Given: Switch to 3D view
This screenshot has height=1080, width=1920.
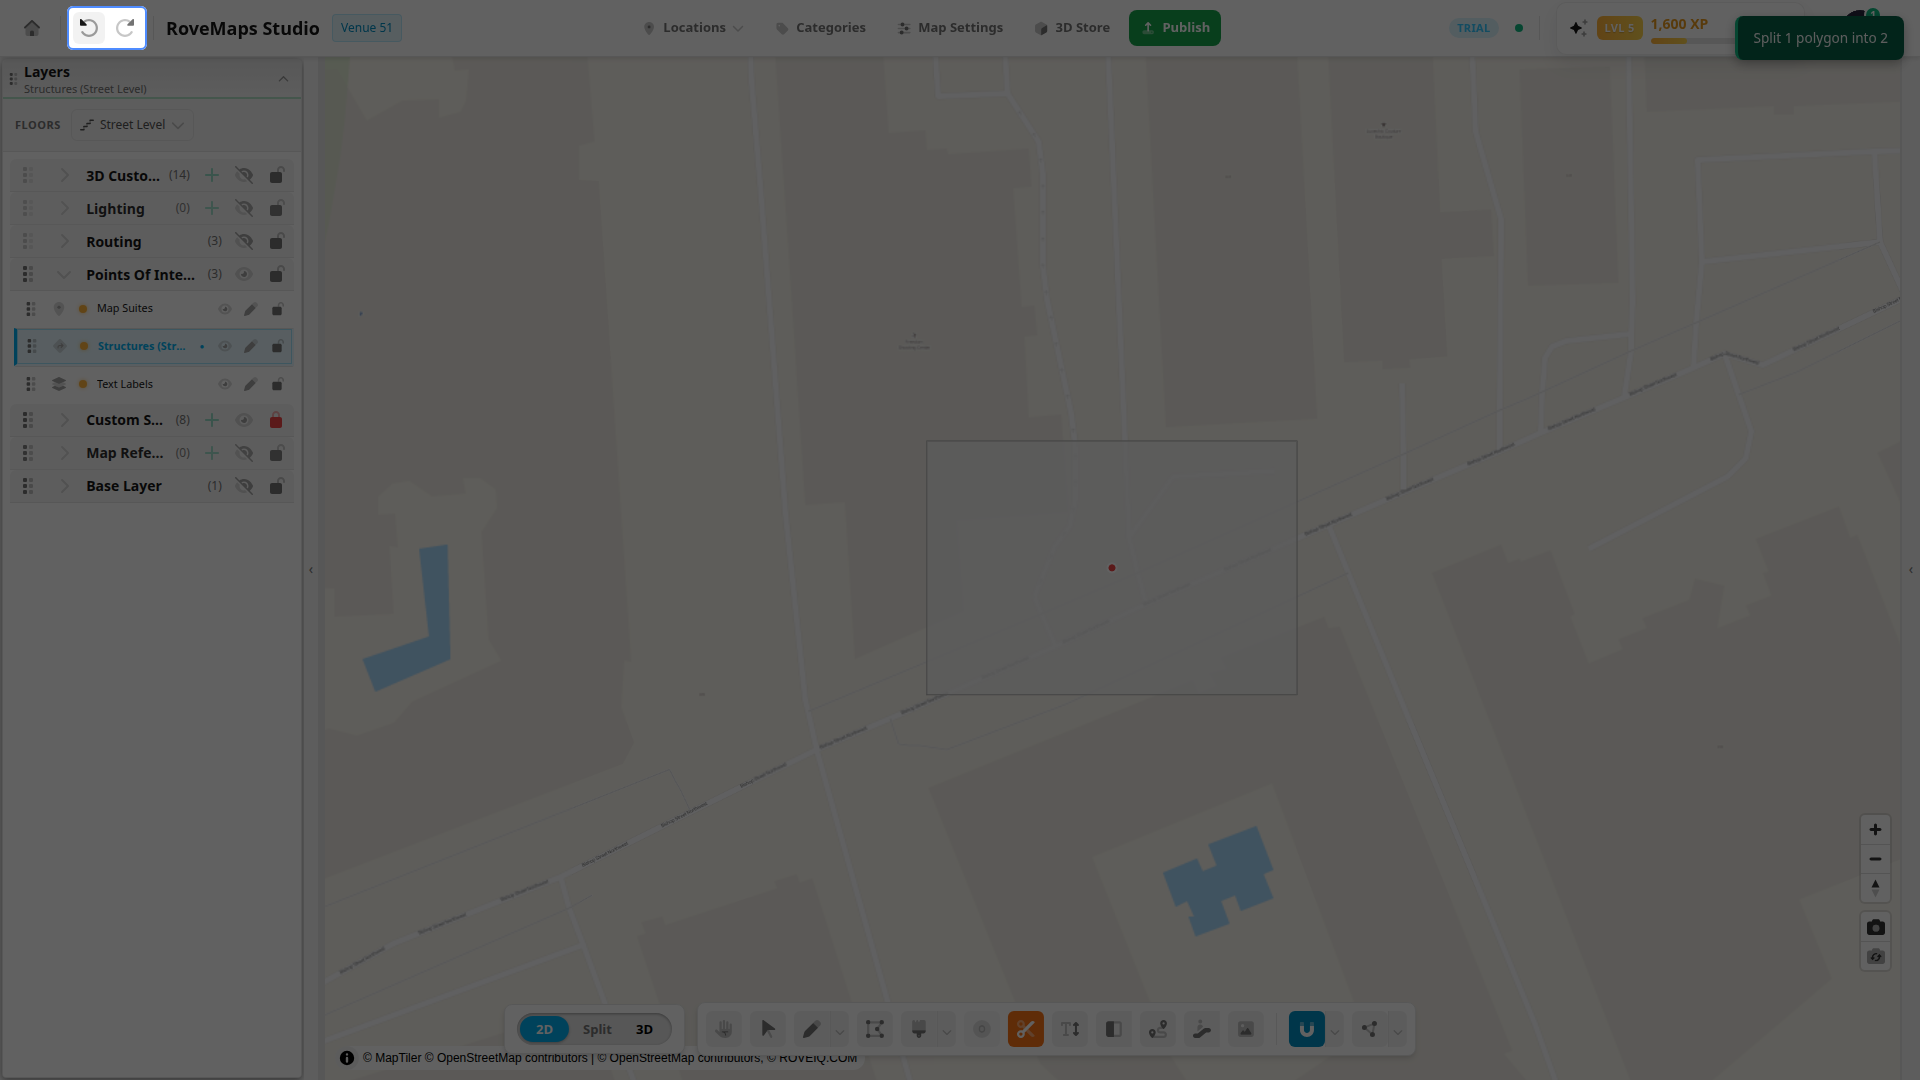Looking at the screenshot, I should (x=644, y=1029).
